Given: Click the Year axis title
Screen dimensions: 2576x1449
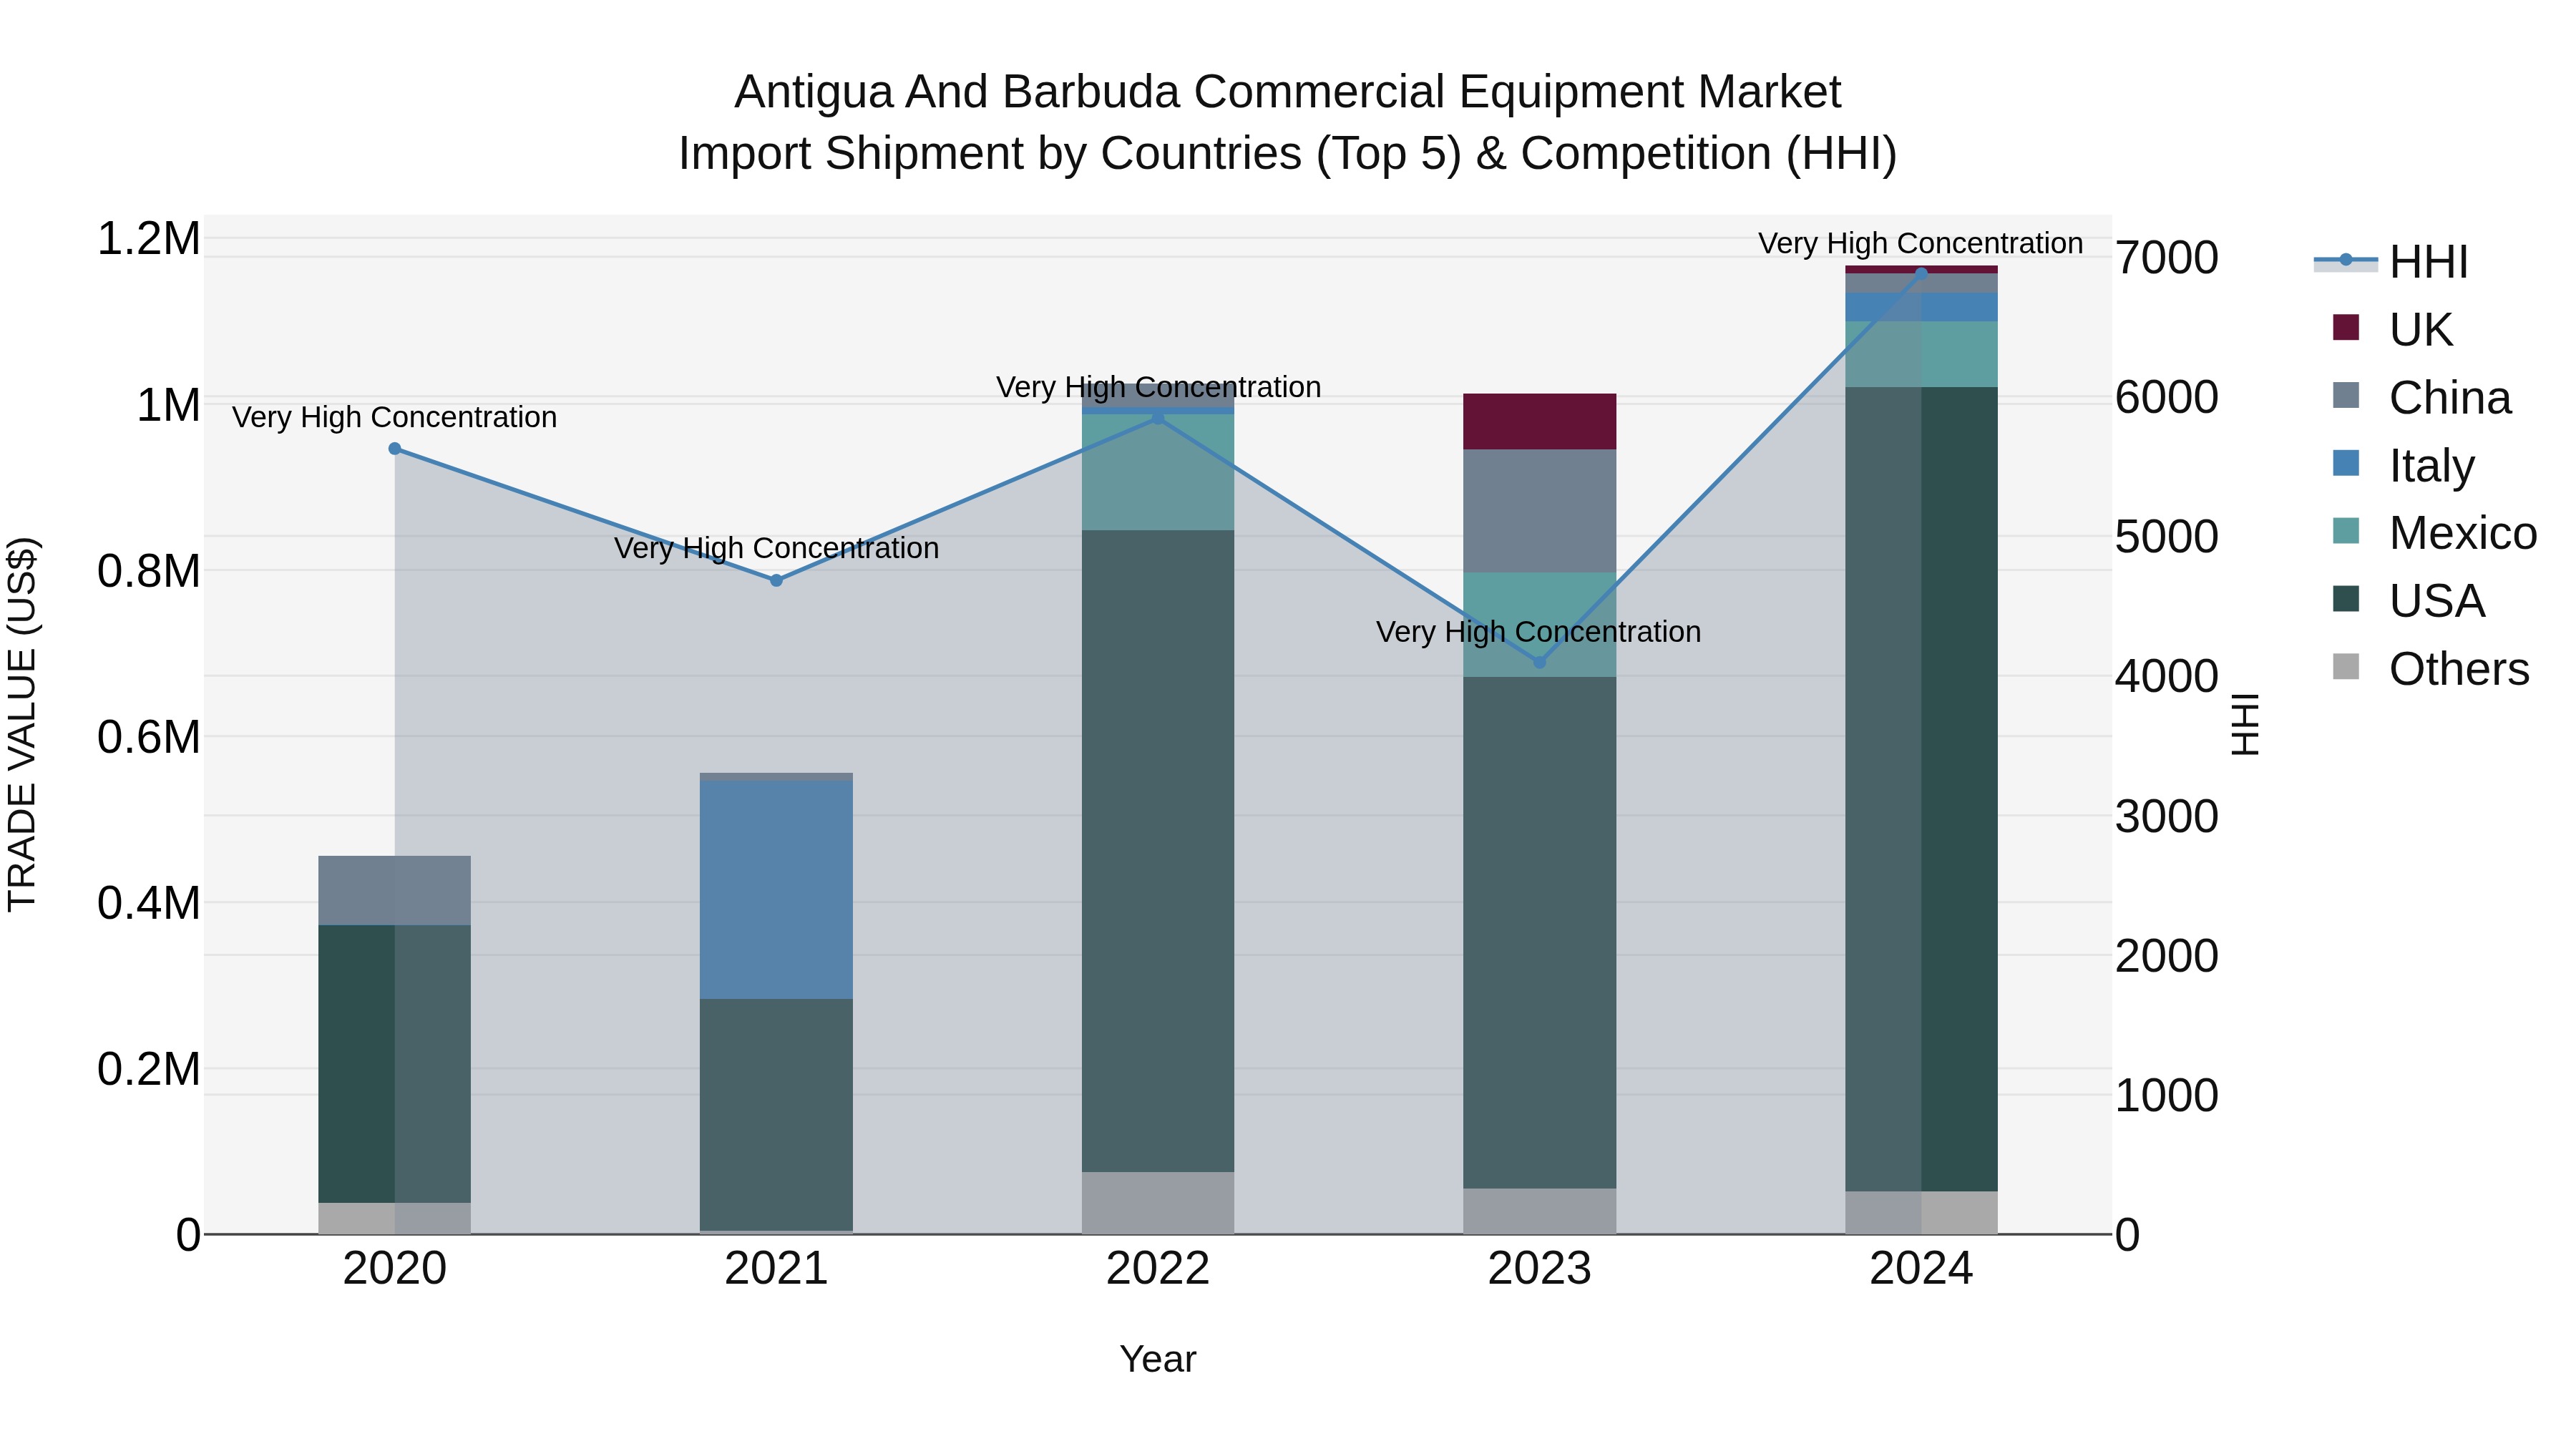Looking at the screenshot, I should tap(1158, 1360).
